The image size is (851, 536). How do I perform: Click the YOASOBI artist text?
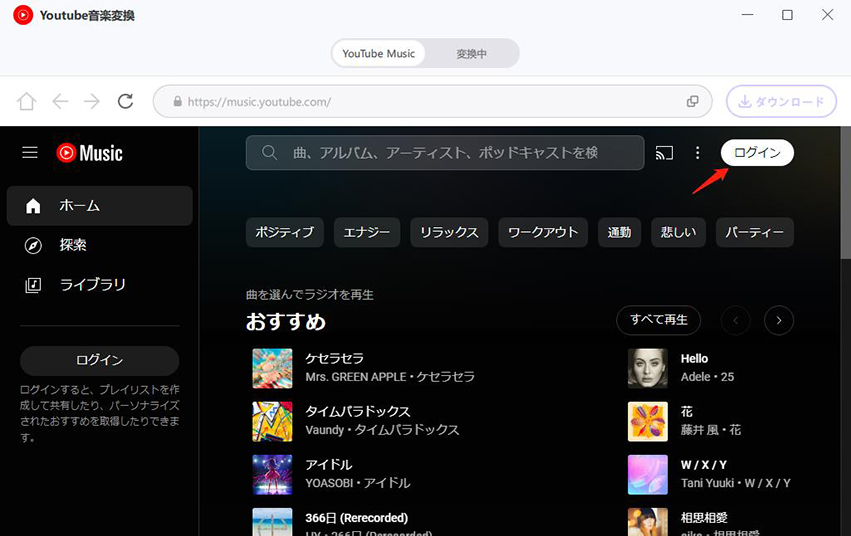329,483
